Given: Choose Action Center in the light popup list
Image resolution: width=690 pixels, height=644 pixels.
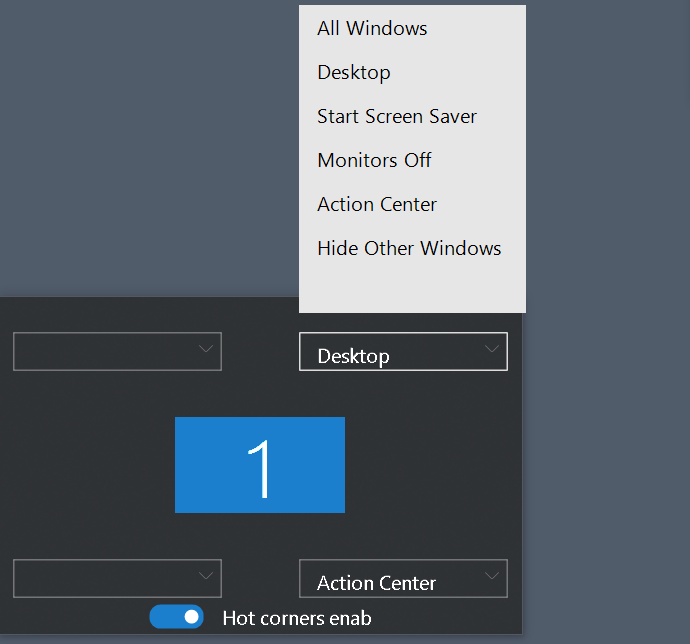Looking at the screenshot, I should tap(412, 204).
